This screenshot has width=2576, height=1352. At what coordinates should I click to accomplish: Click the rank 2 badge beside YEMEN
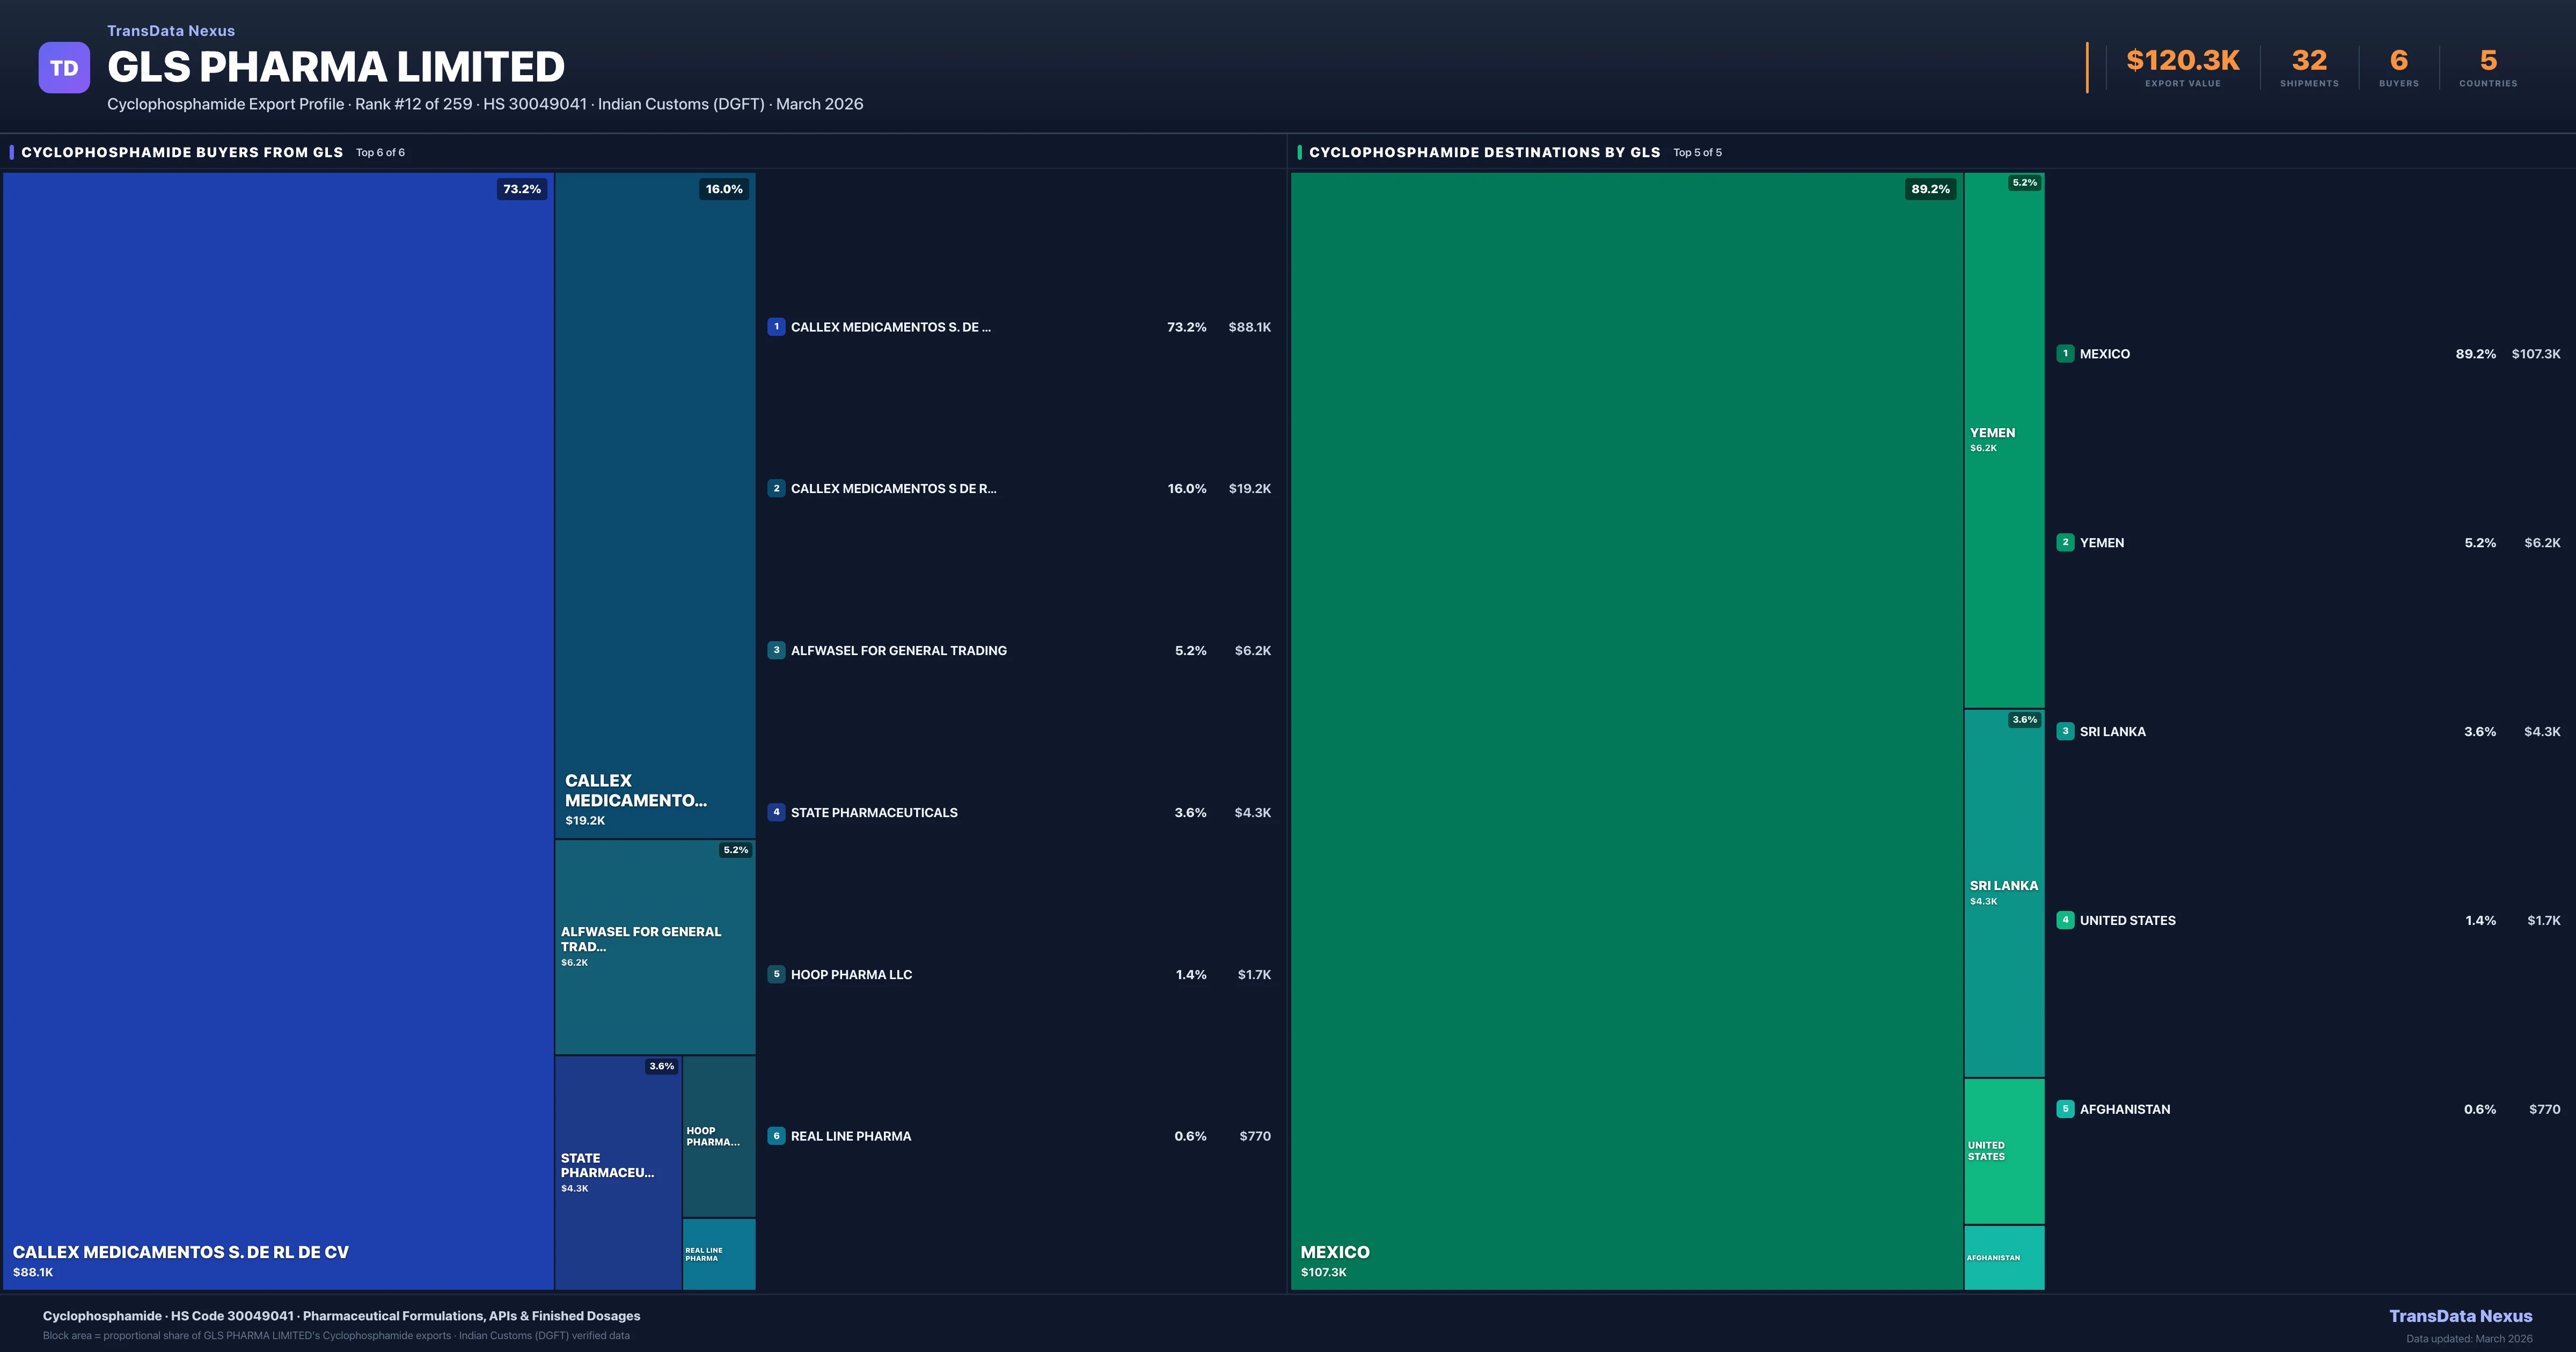point(2065,542)
